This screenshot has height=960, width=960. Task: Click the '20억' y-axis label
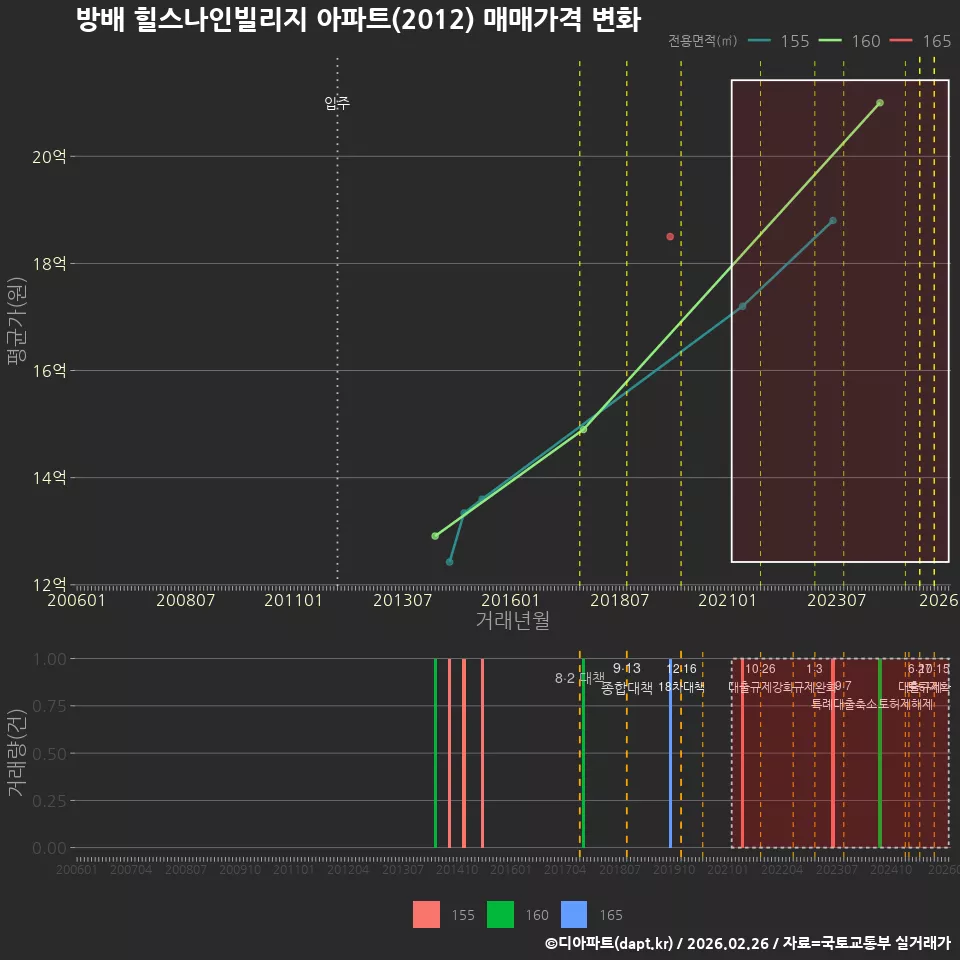(x=49, y=157)
